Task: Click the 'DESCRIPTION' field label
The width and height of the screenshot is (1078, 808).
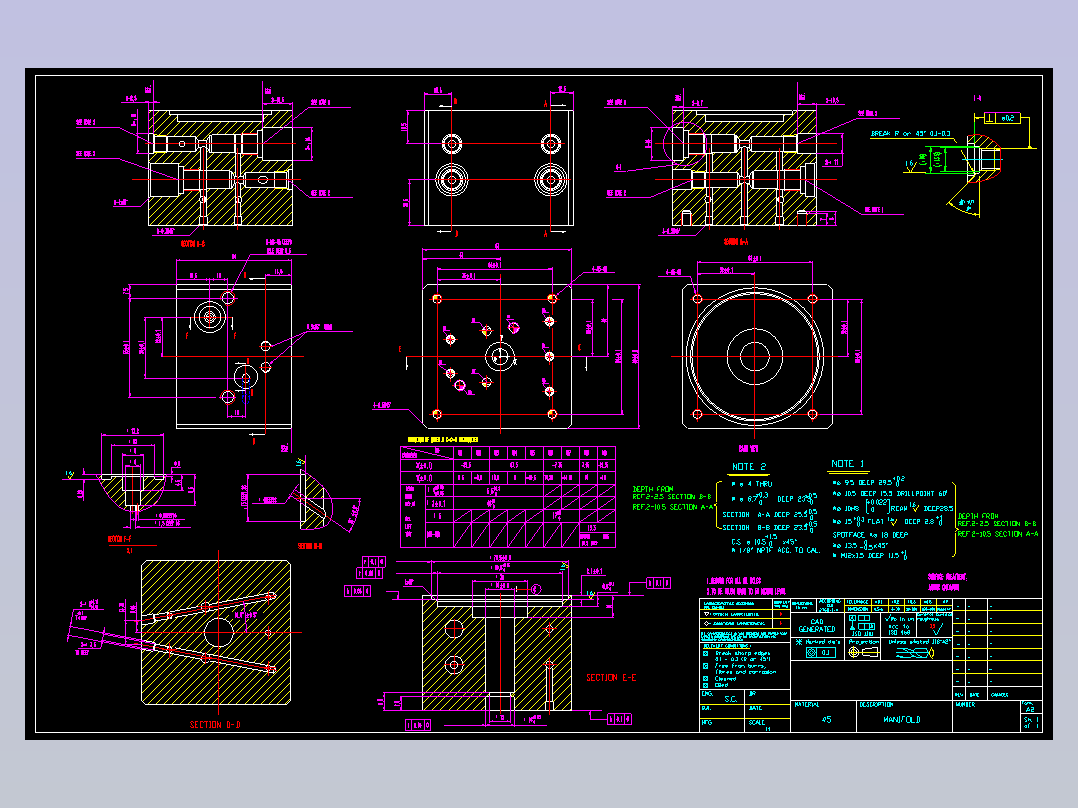Action: [877, 704]
